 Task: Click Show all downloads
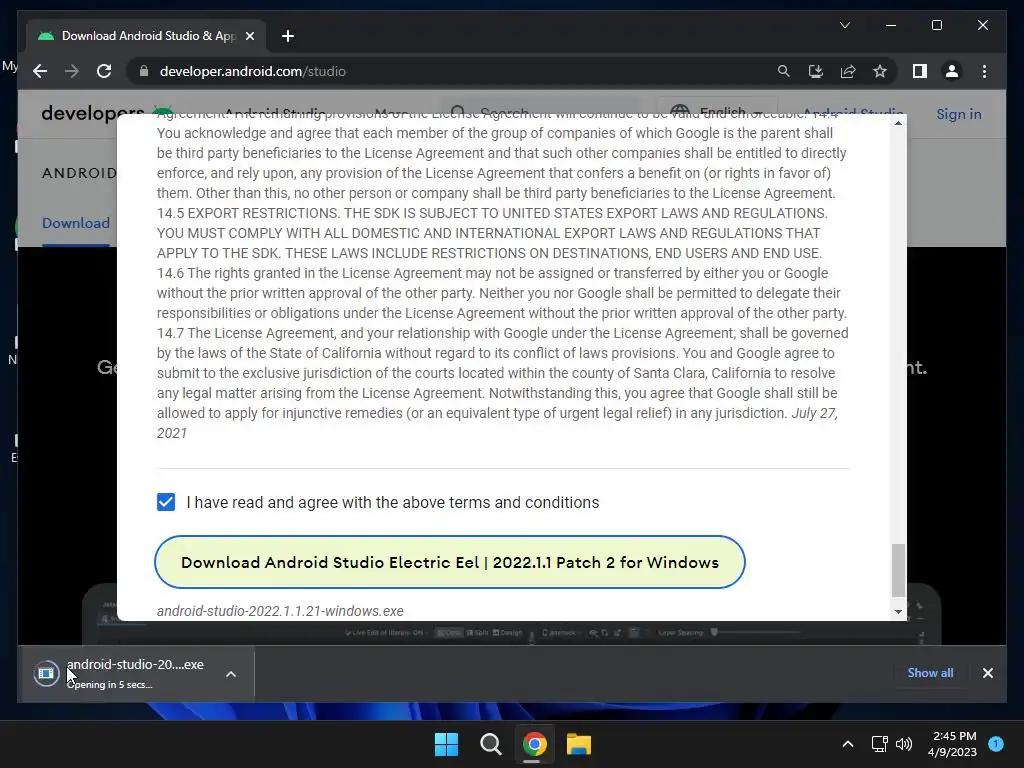pos(930,673)
